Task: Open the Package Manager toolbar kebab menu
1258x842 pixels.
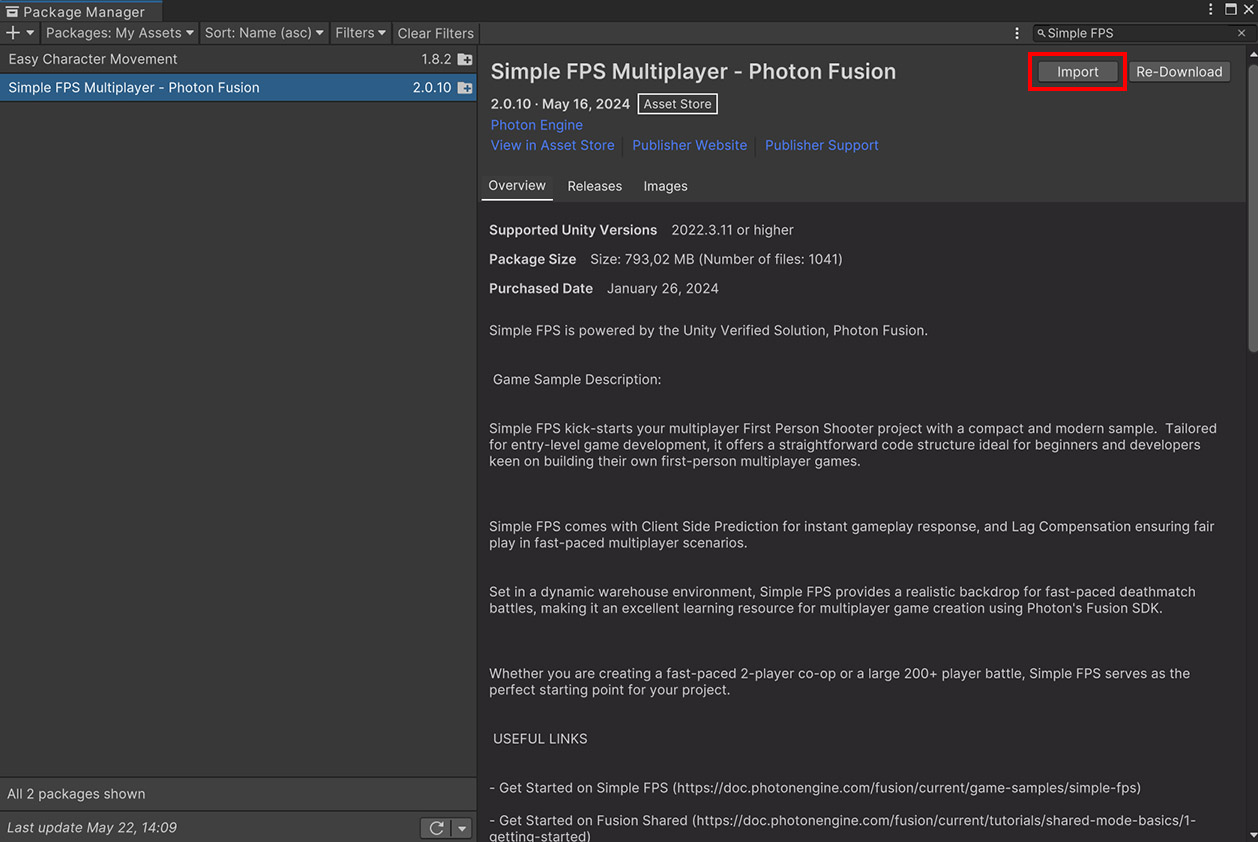Action: (x=1017, y=33)
